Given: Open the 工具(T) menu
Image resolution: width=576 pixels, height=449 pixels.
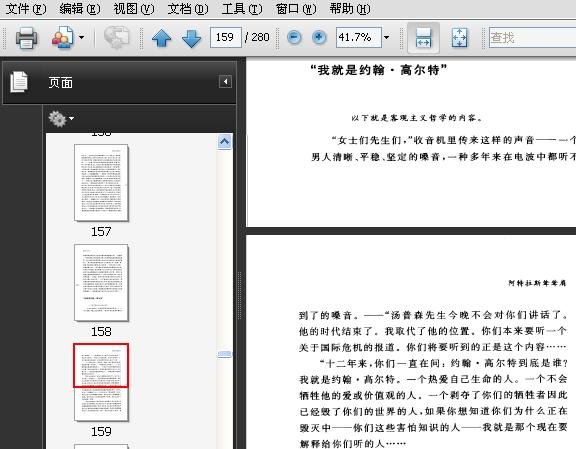Looking at the screenshot, I should point(242,8).
